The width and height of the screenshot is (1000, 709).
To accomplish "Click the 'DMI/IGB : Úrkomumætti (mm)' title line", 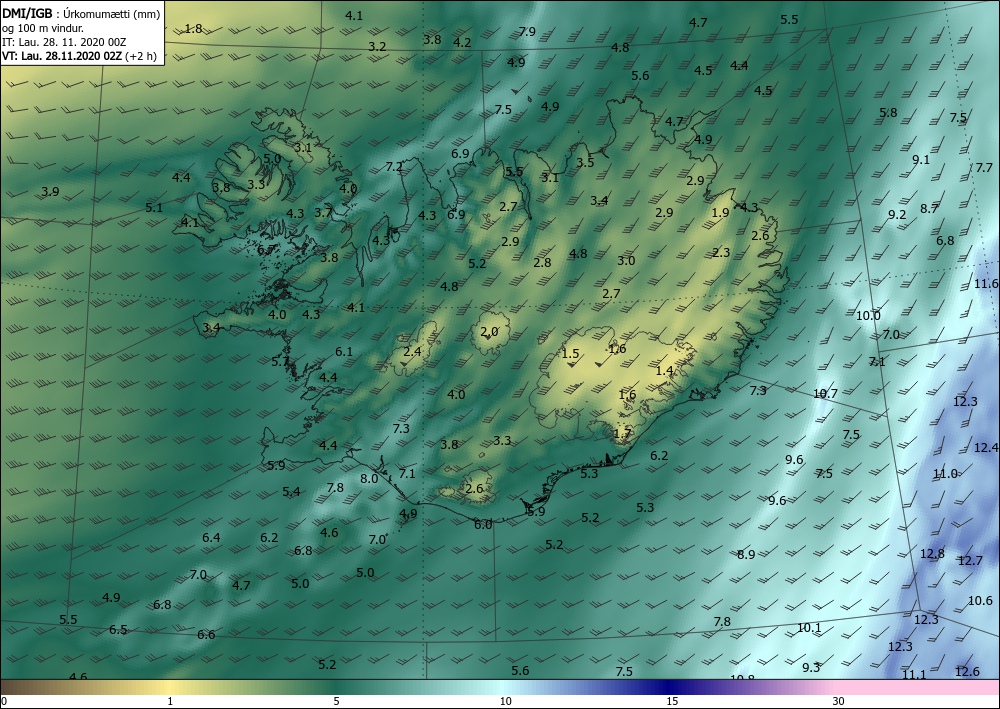I will coord(82,13).
